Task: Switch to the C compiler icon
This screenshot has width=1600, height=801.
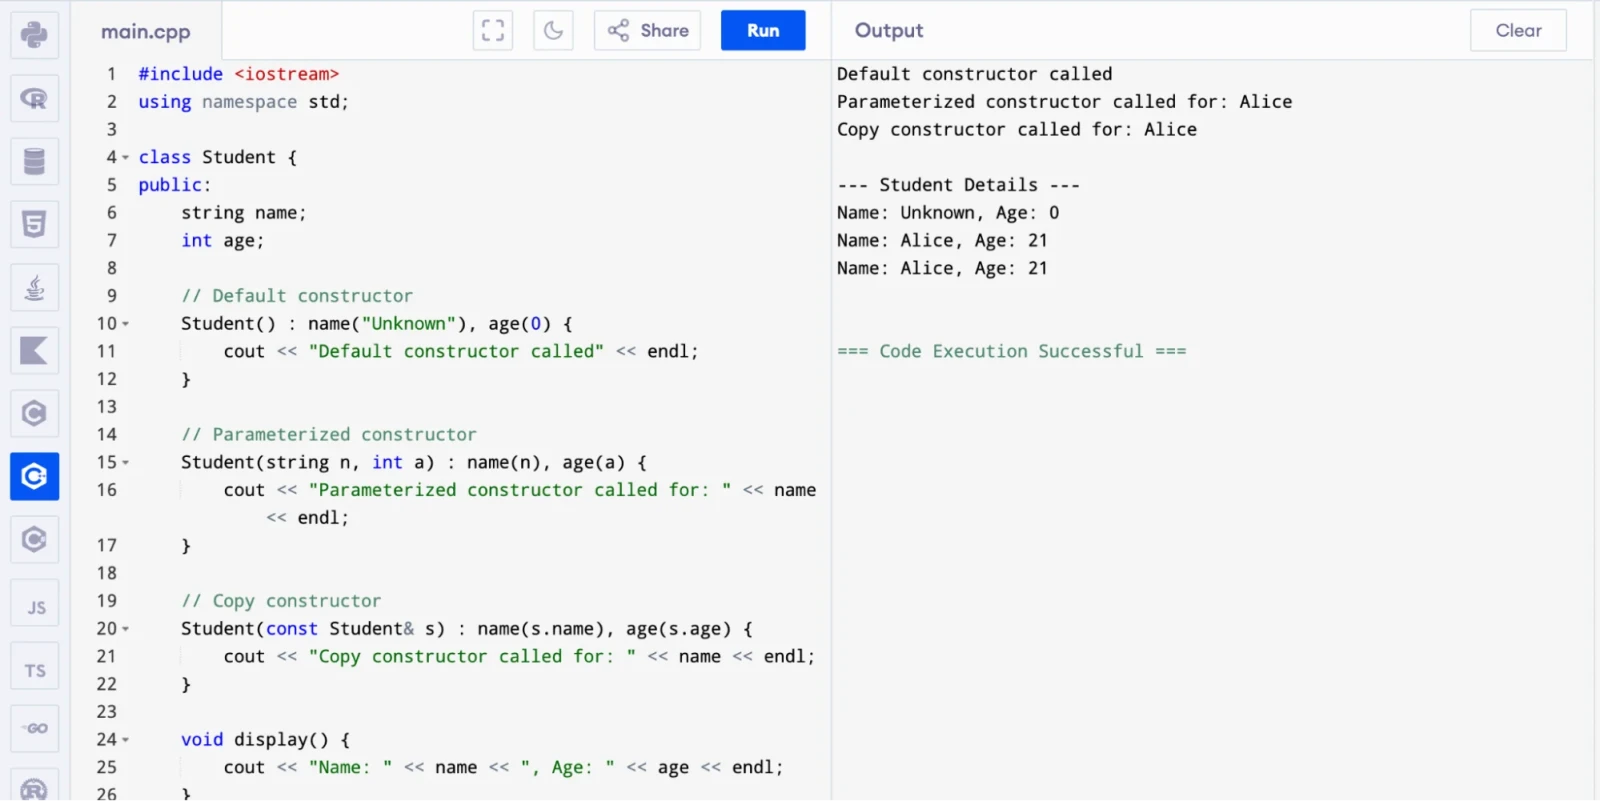Action: pyautogui.click(x=34, y=413)
